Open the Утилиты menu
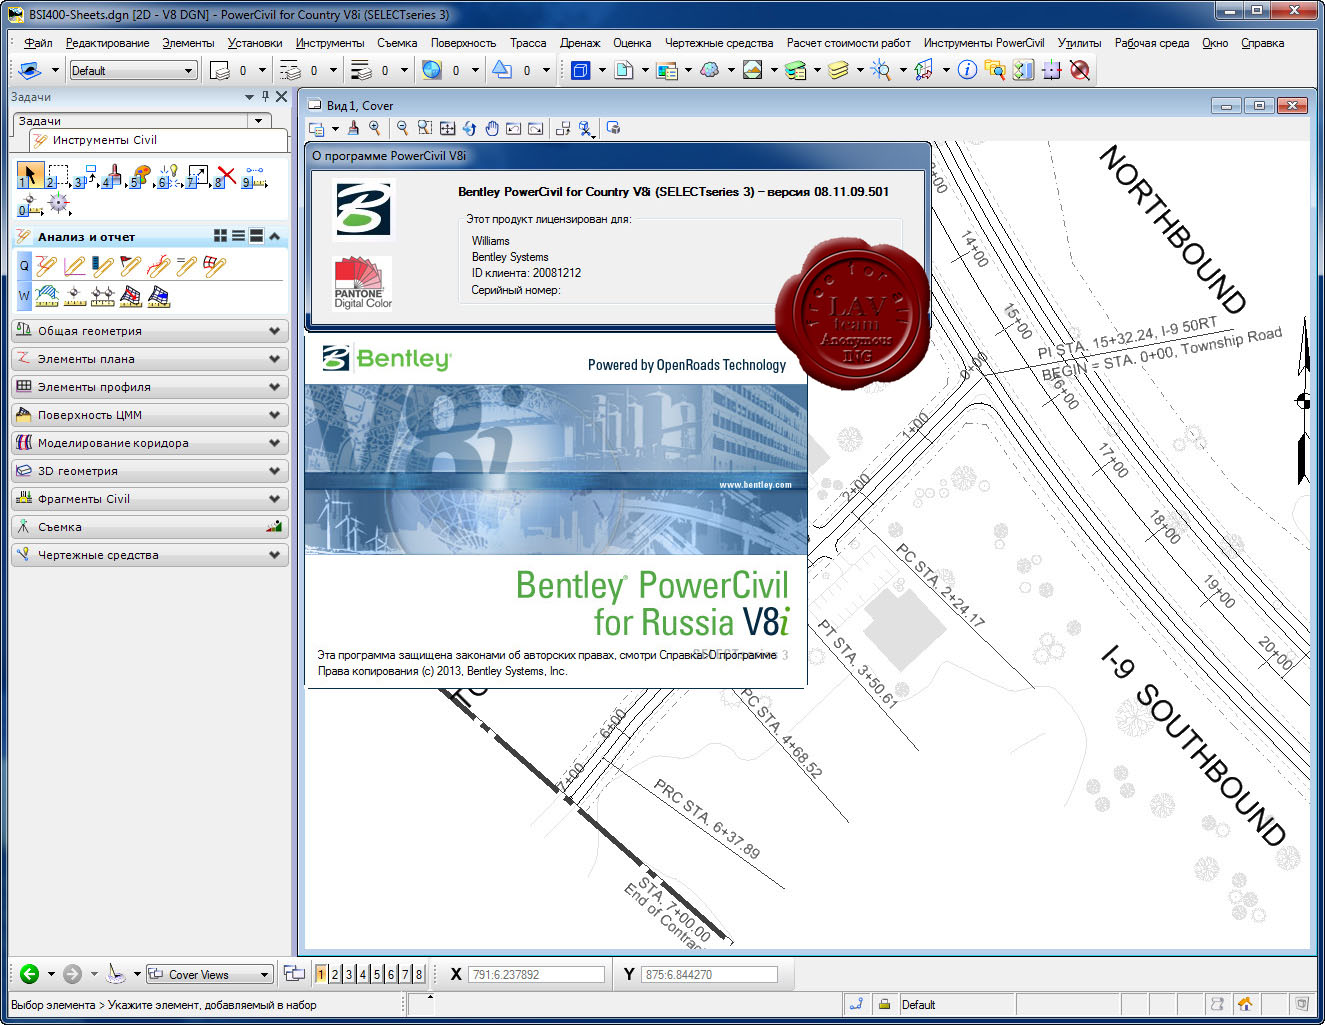 pos(1079,43)
